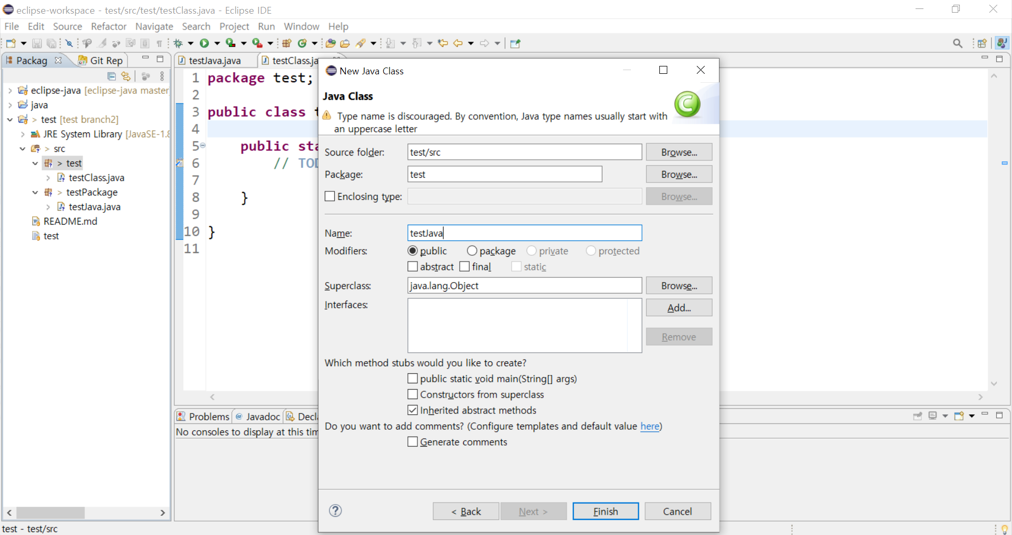Expand the JRE System Library node

23,134
